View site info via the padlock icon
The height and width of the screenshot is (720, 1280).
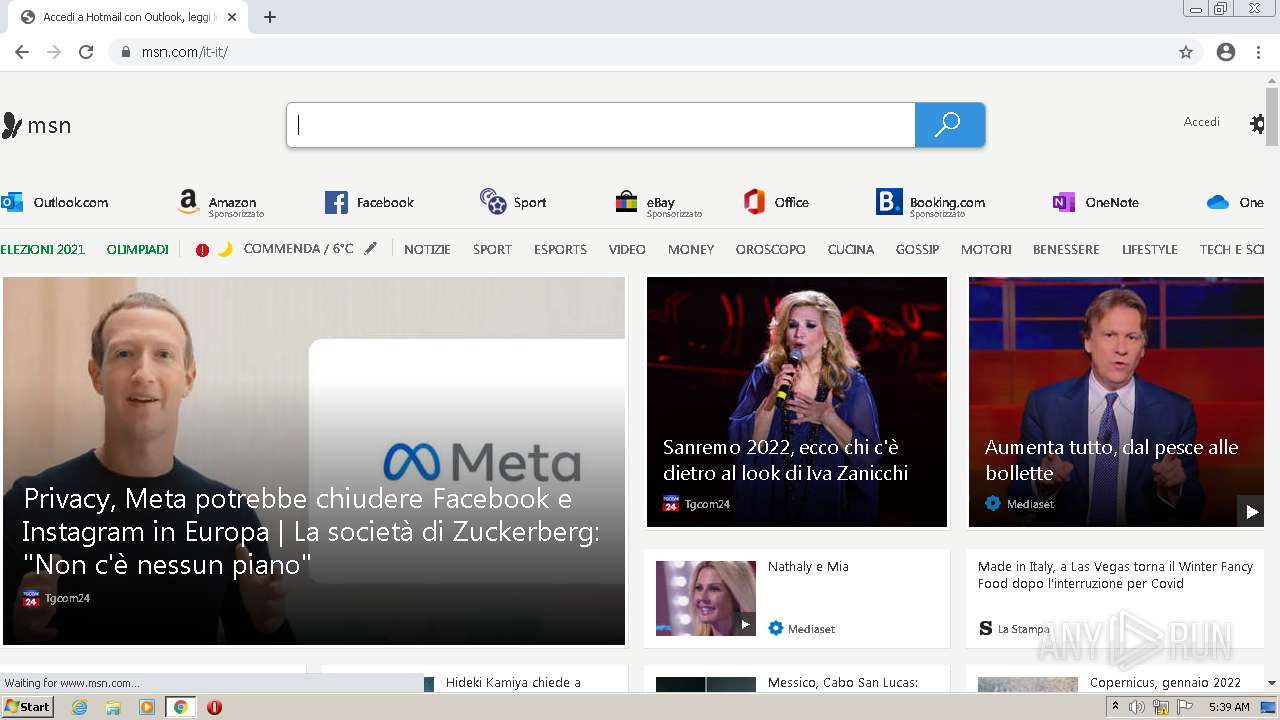[x=126, y=52]
